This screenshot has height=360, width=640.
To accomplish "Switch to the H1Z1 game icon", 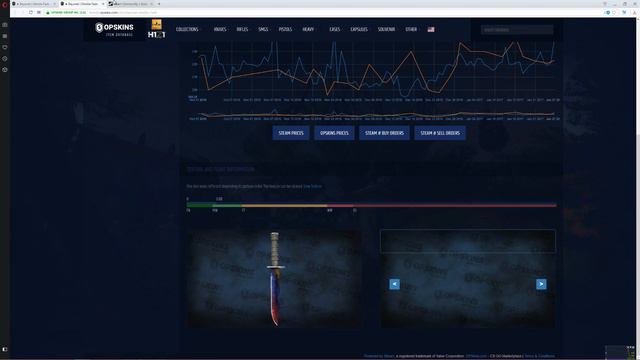I will pyautogui.click(x=156, y=30).
